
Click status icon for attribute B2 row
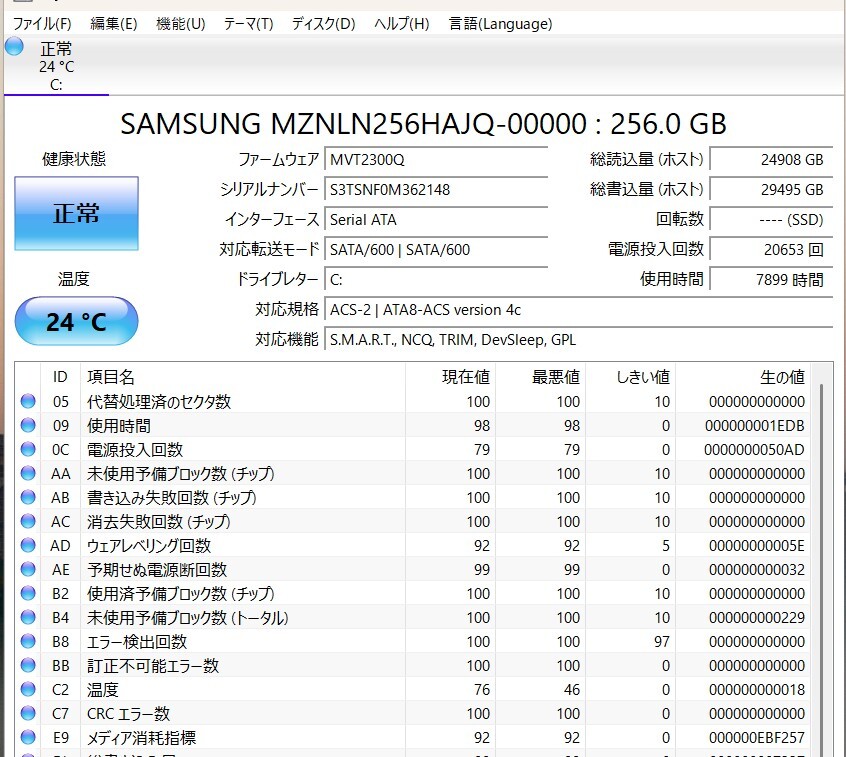pos(28,593)
